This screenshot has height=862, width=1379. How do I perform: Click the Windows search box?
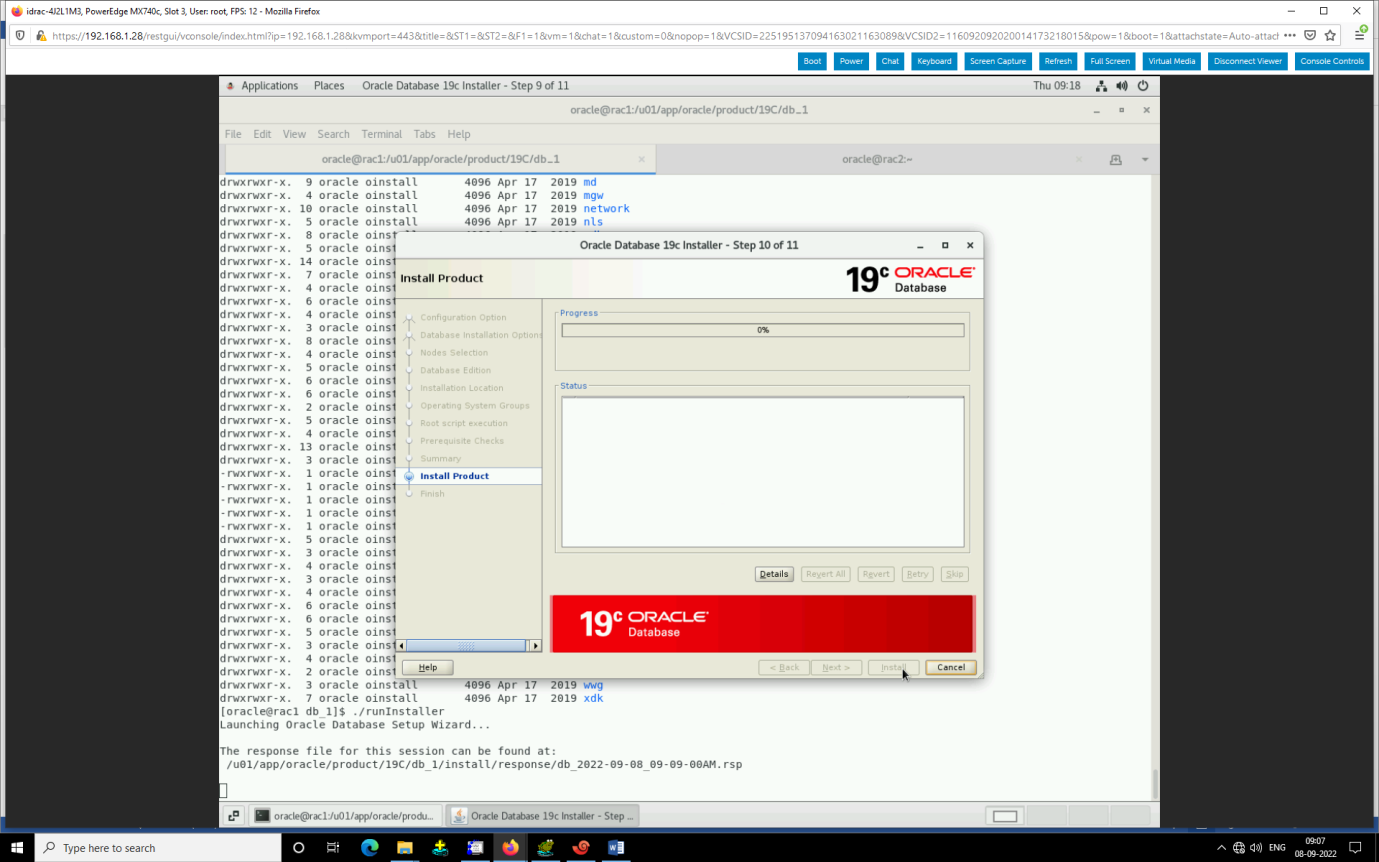pyautogui.click(x=158, y=847)
